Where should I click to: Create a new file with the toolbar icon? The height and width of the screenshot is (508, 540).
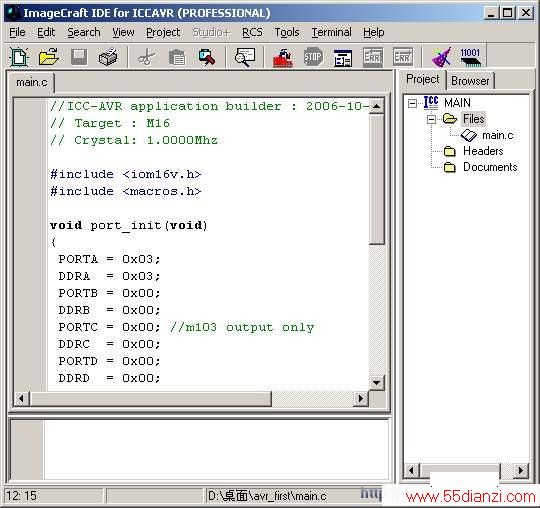[19, 57]
